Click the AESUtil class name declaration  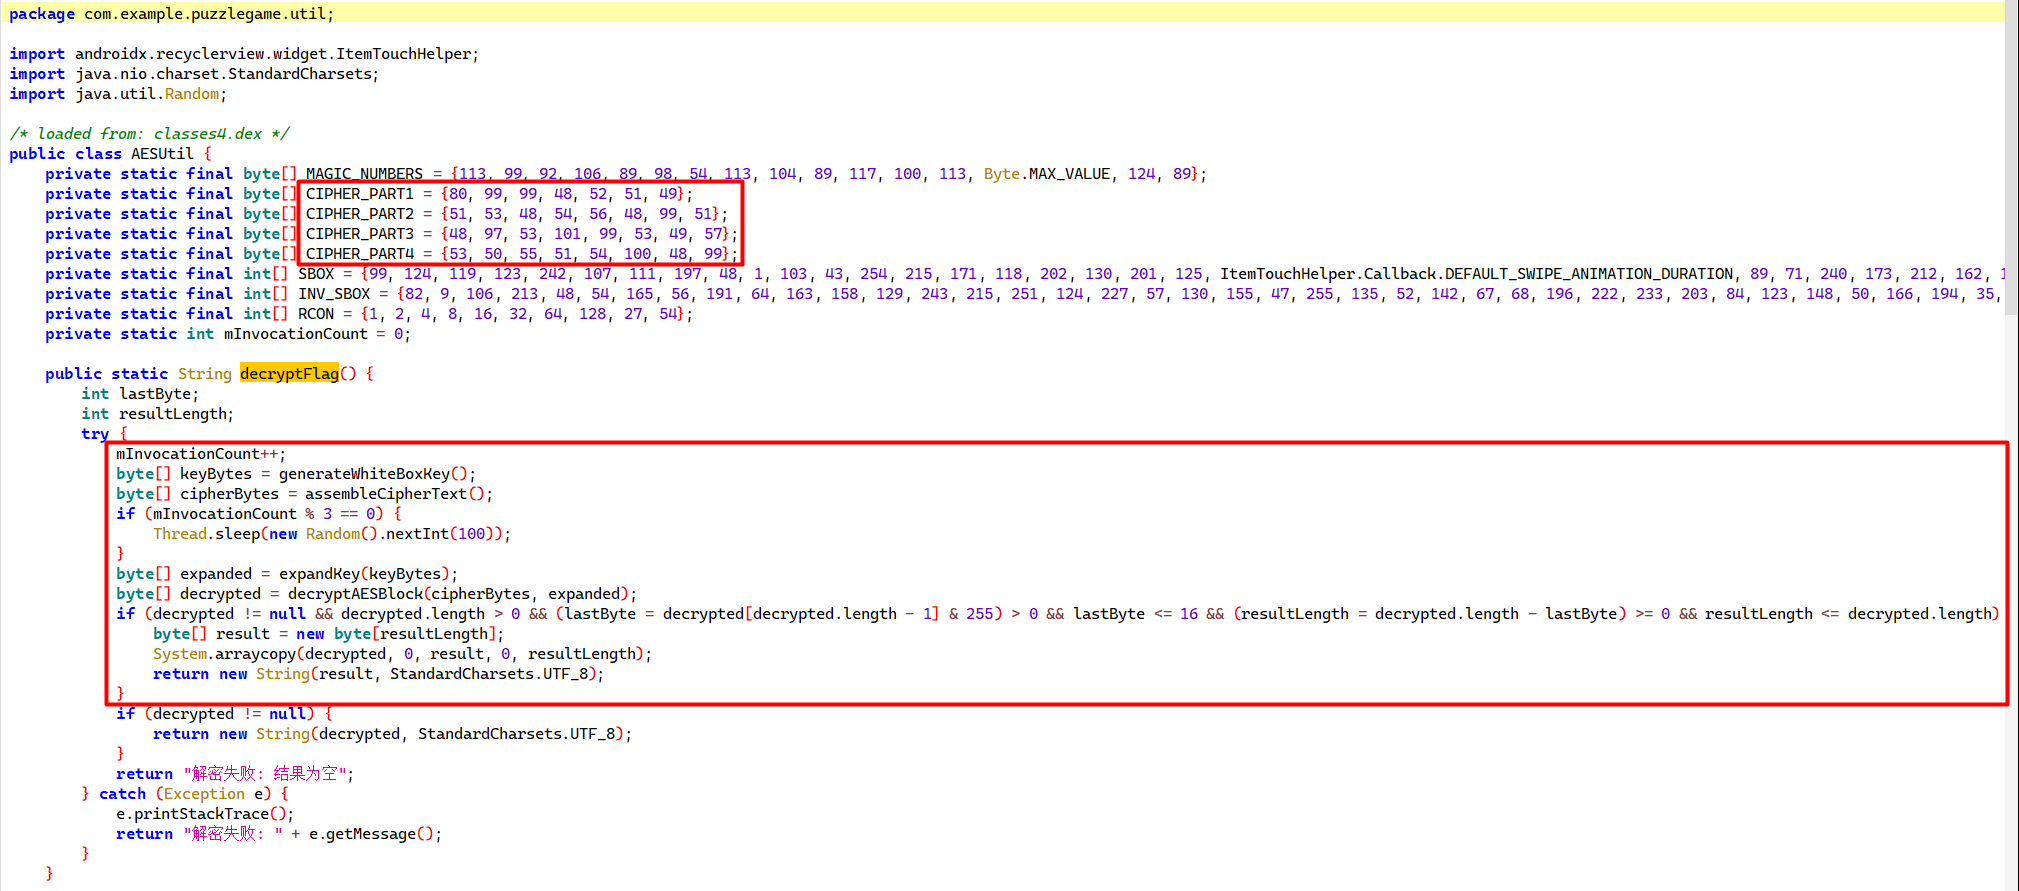pos(162,154)
